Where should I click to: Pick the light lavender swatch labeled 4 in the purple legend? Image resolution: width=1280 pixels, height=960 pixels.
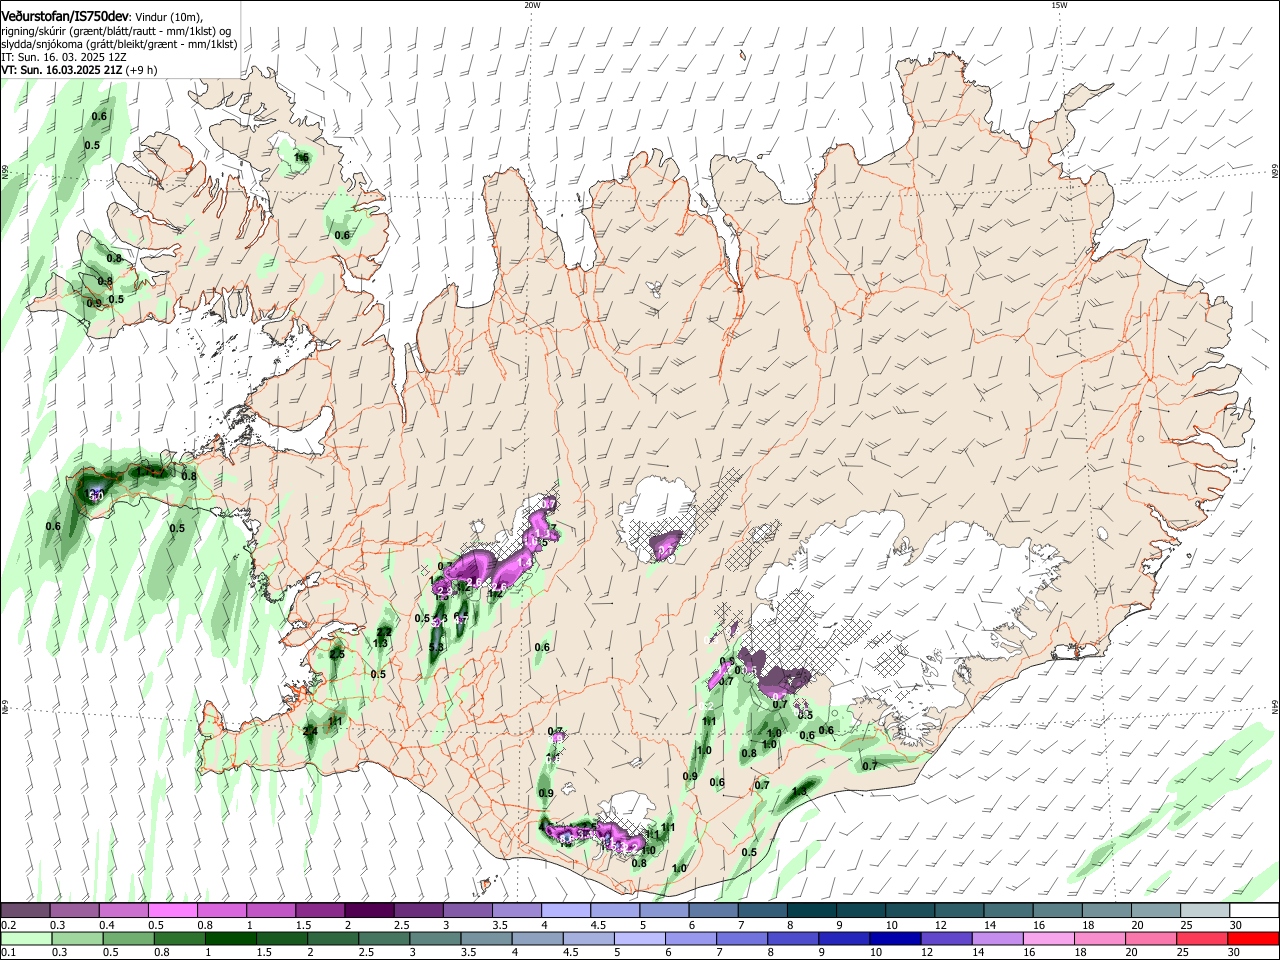tap(565, 911)
